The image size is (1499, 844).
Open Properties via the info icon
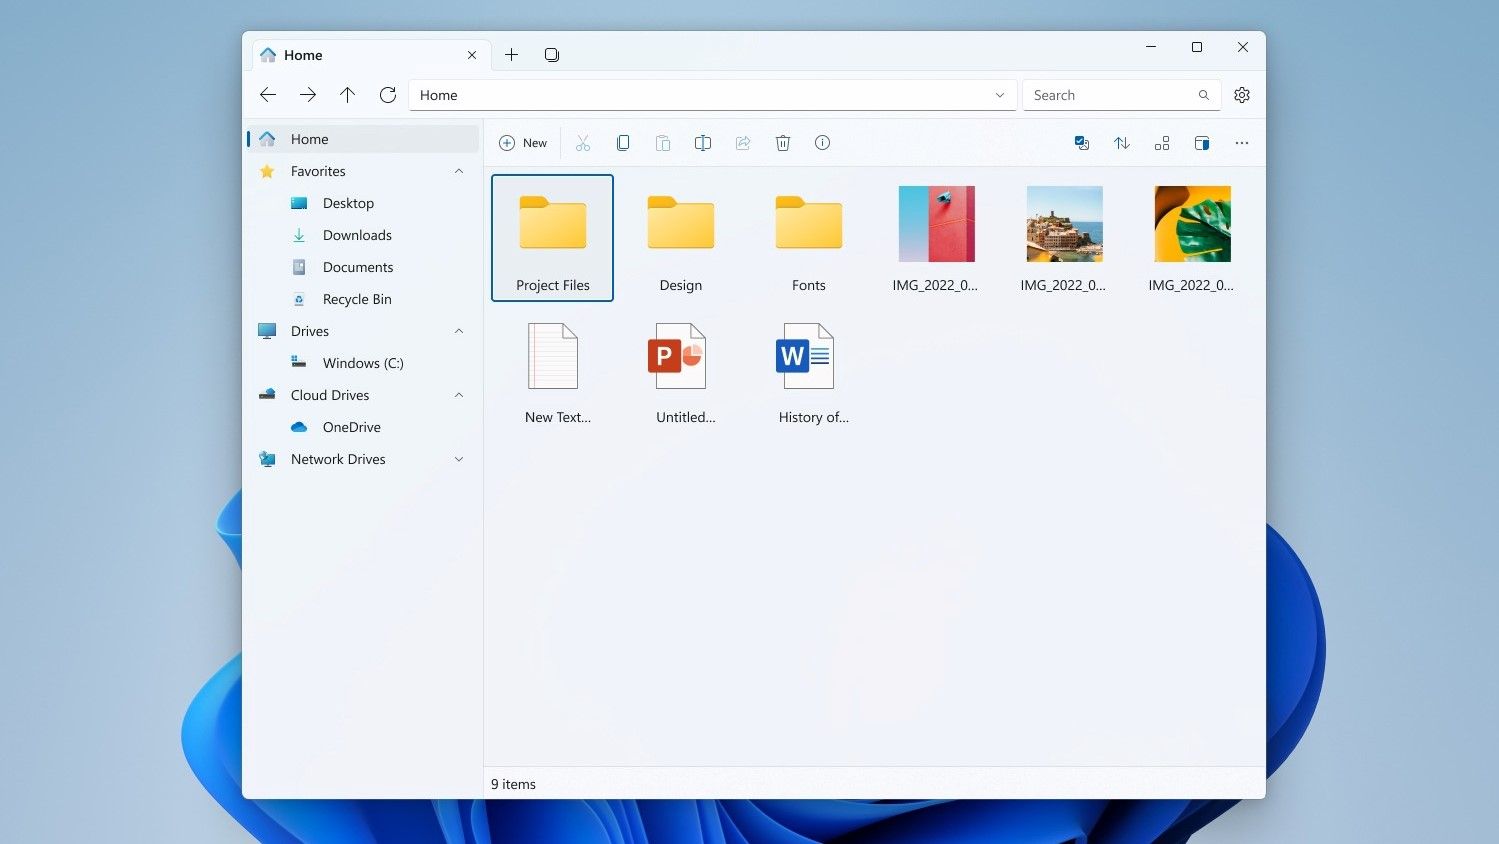point(822,142)
